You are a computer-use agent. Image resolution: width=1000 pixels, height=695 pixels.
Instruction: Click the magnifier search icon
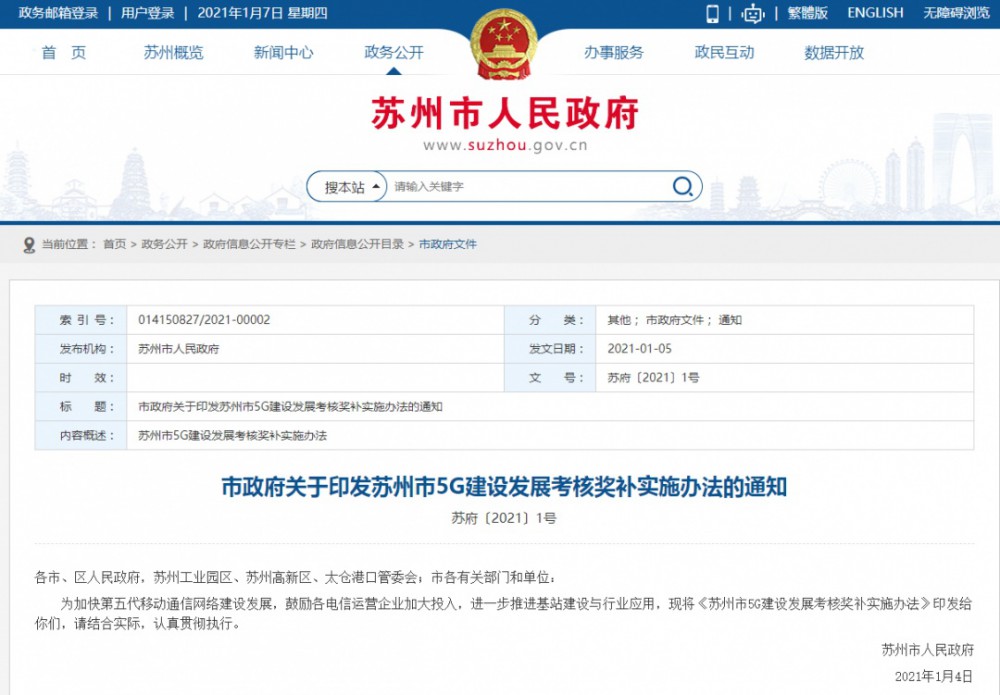(682, 187)
